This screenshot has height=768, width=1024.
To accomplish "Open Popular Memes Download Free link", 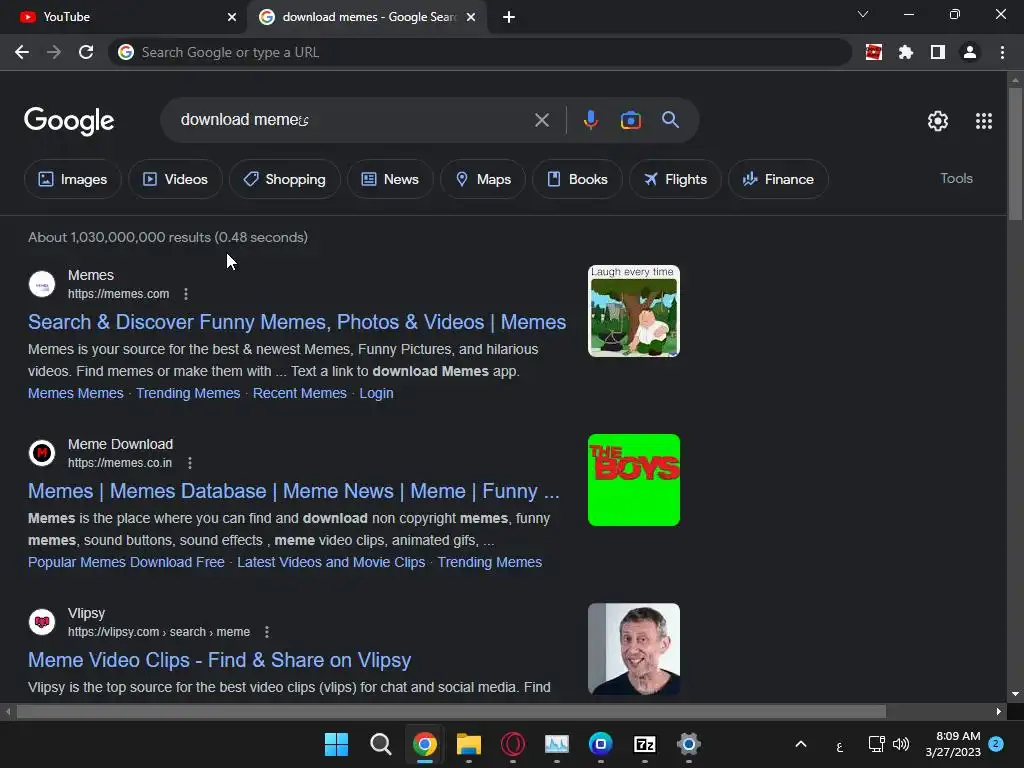I will coord(126,562).
